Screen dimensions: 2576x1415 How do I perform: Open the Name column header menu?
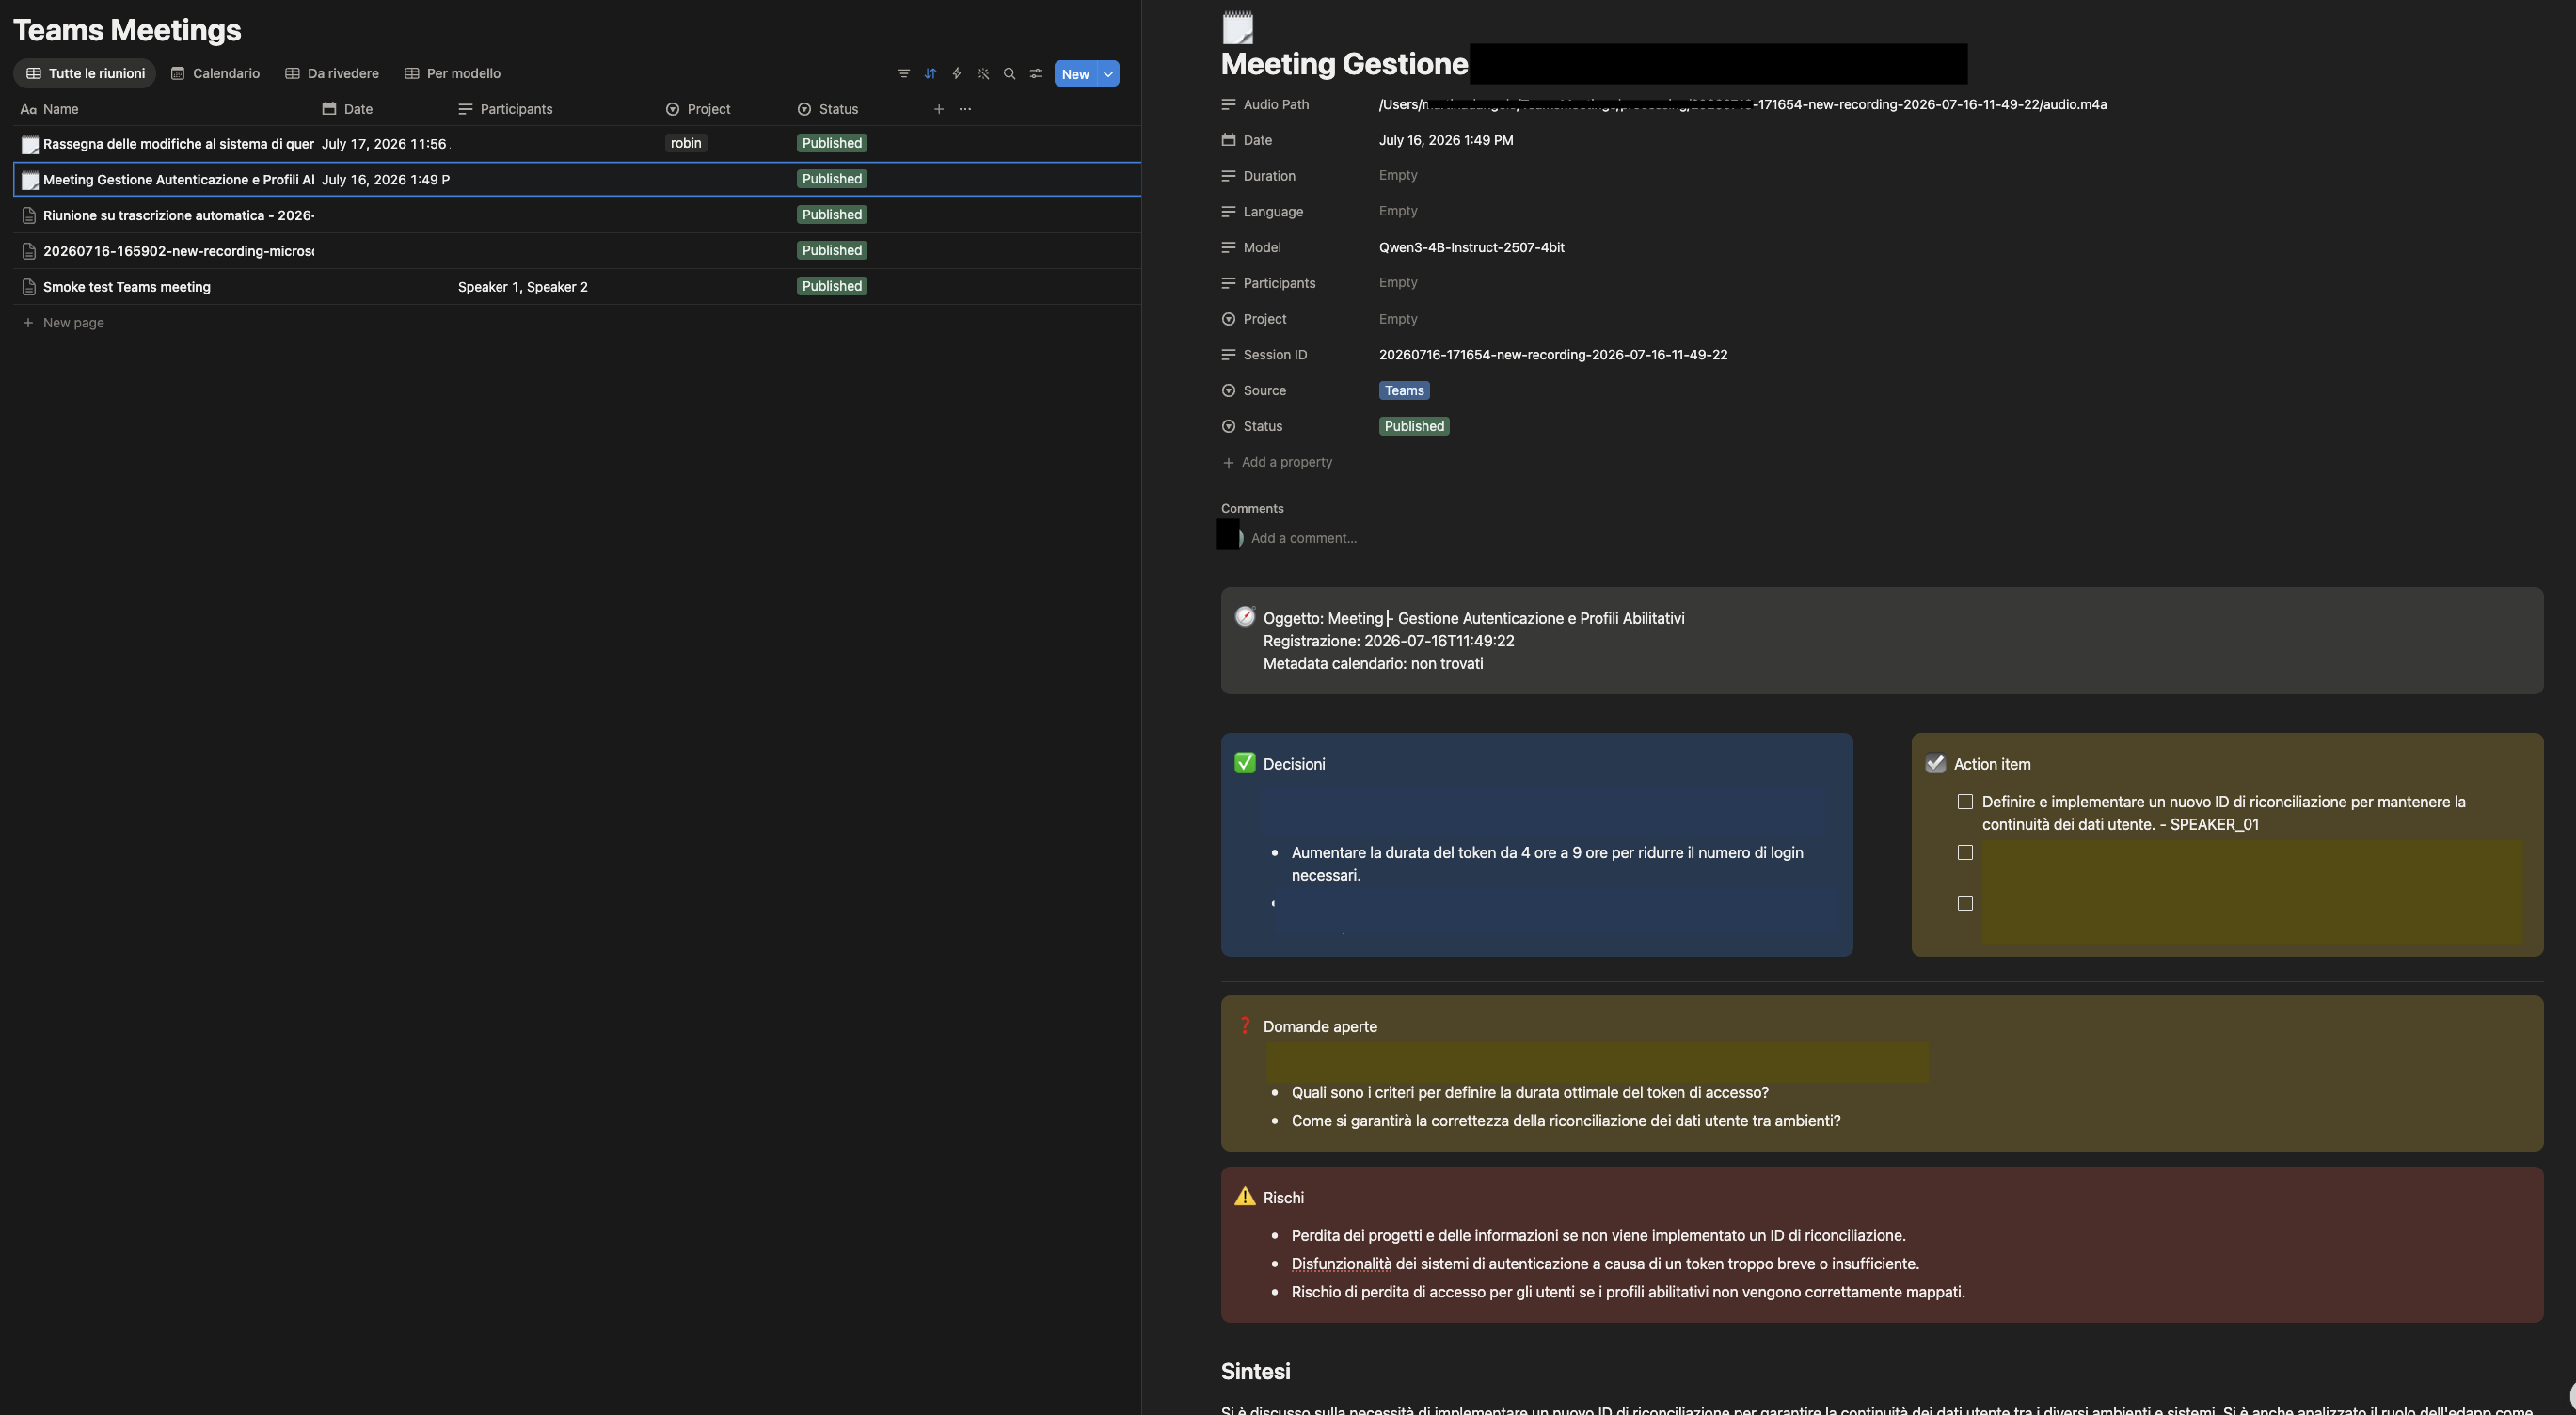click(x=49, y=109)
